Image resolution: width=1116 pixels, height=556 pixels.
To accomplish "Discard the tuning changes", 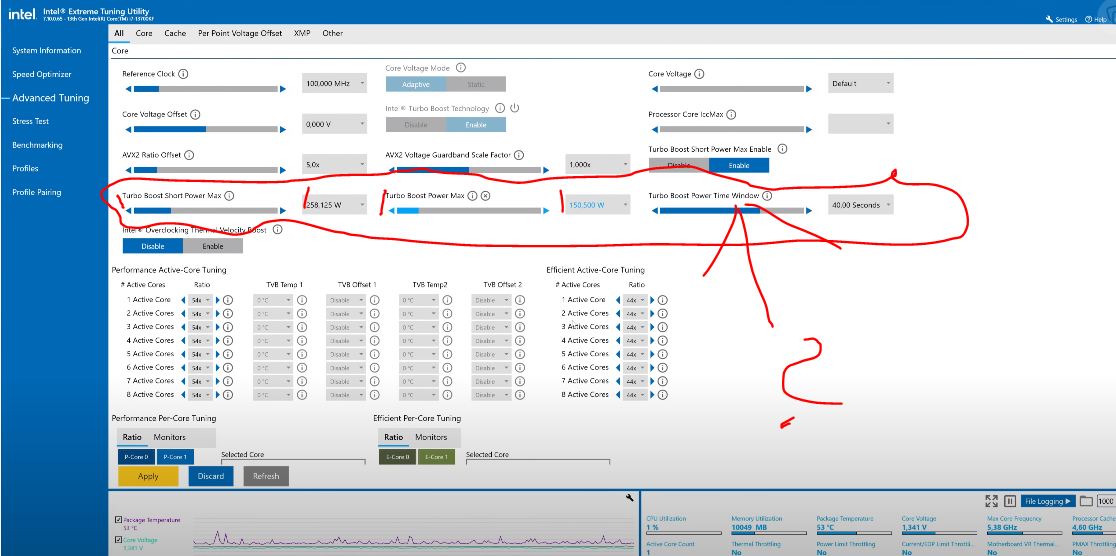I will pos(211,476).
